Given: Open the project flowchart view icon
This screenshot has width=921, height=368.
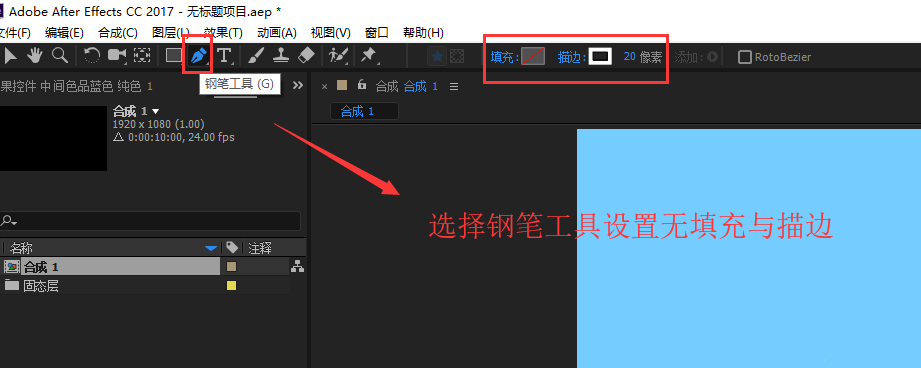Looking at the screenshot, I should pyautogui.click(x=298, y=267).
